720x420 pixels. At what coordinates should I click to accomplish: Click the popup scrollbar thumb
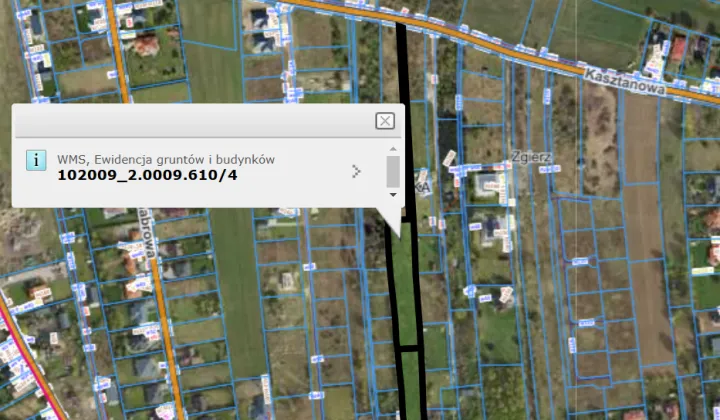(393, 172)
